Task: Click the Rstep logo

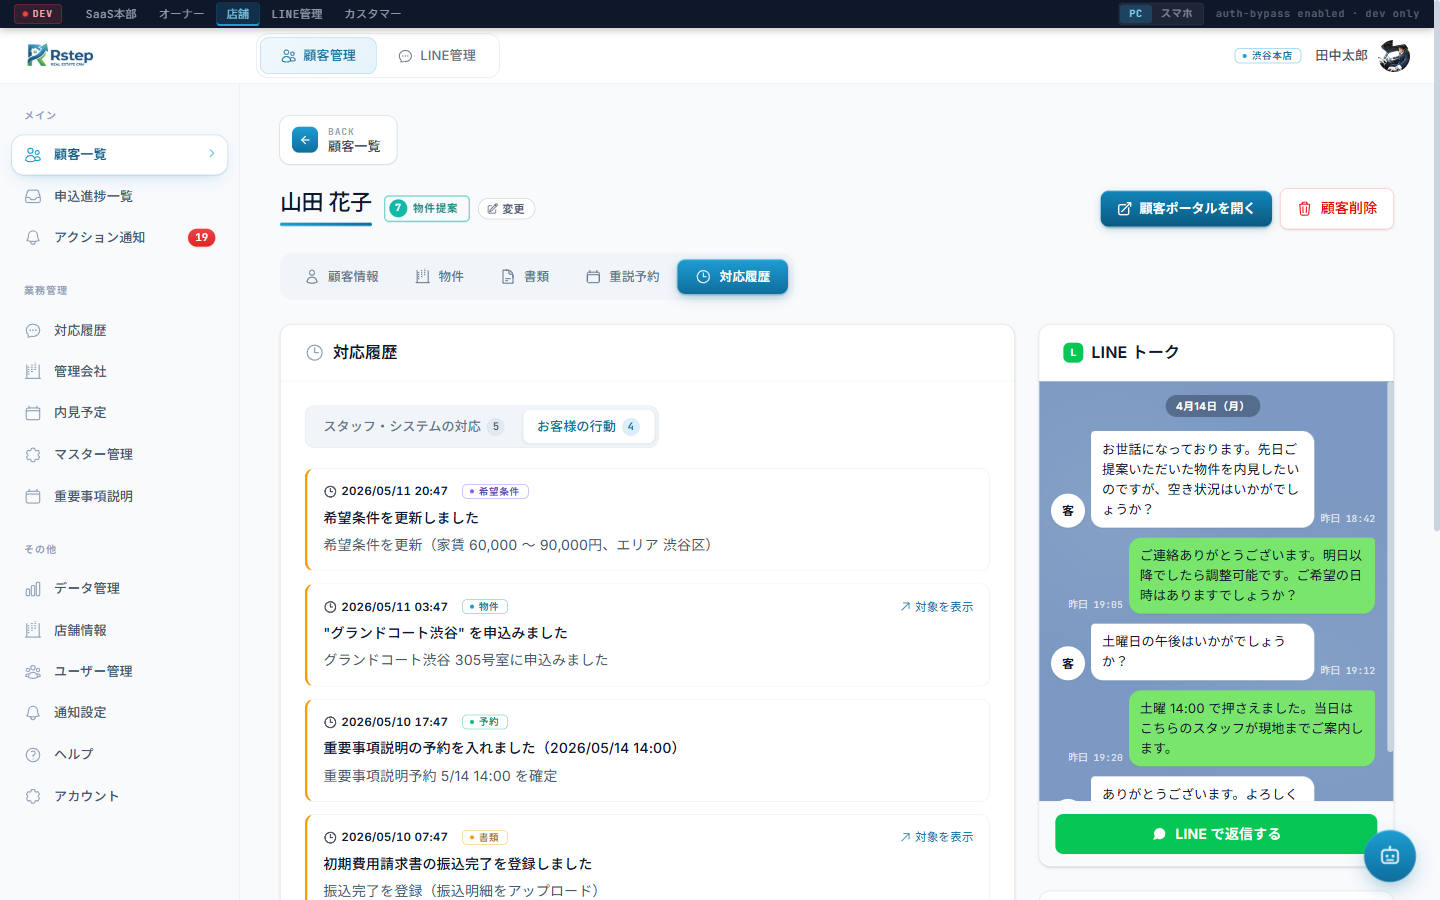Action: (60, 55)
